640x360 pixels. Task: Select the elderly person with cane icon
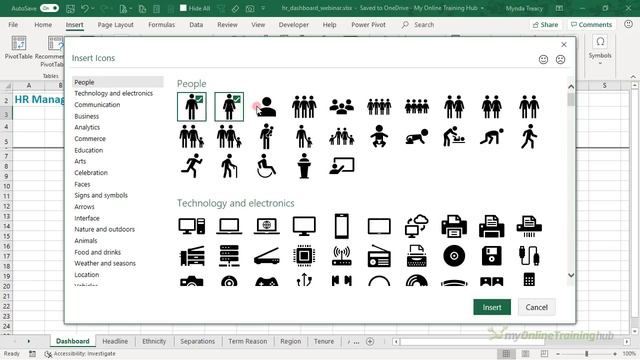[x=229, y=166]
